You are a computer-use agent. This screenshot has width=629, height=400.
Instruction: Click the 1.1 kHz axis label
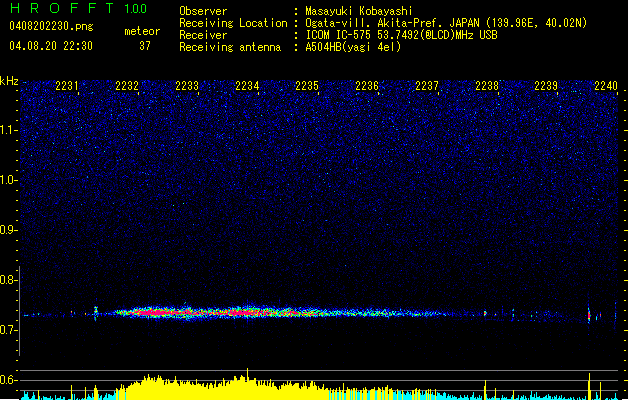(x=8, y=130)
